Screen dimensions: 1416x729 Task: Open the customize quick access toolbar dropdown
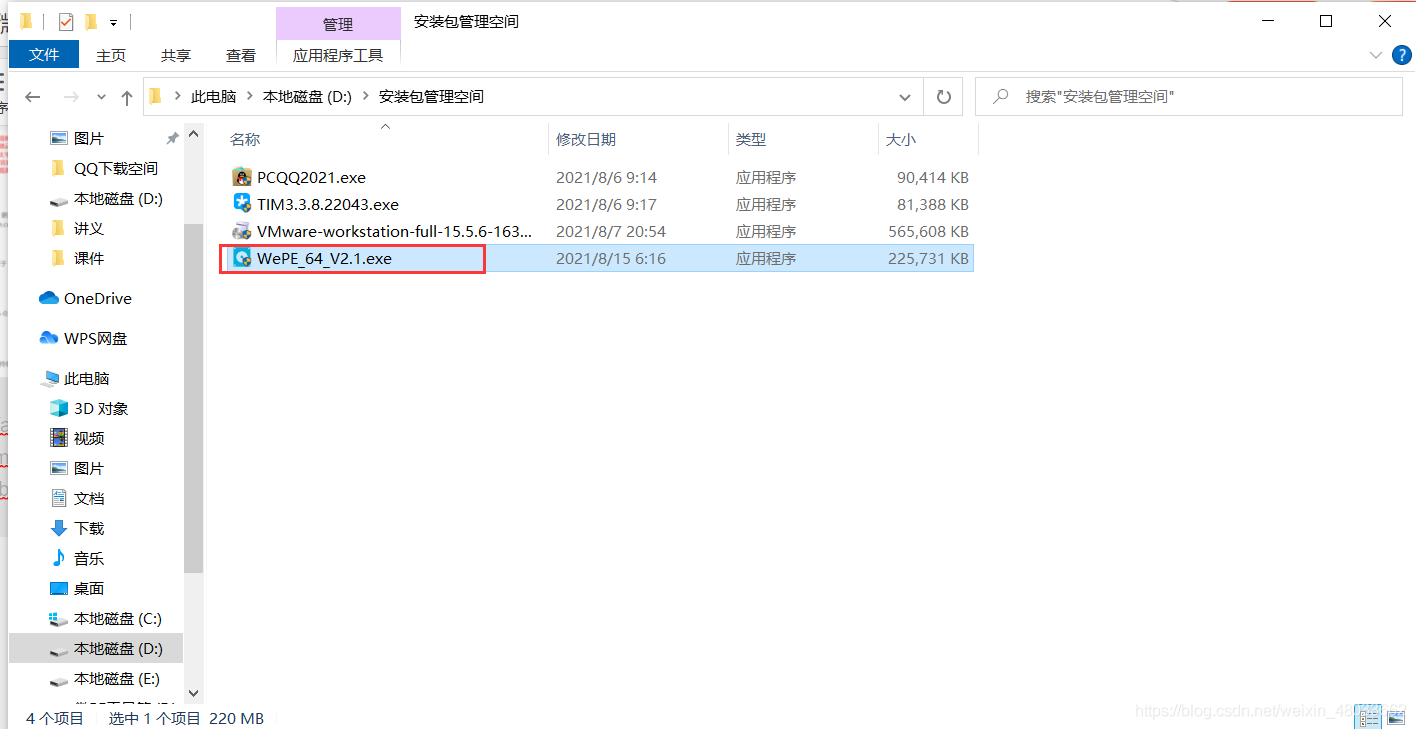(114, 22)
